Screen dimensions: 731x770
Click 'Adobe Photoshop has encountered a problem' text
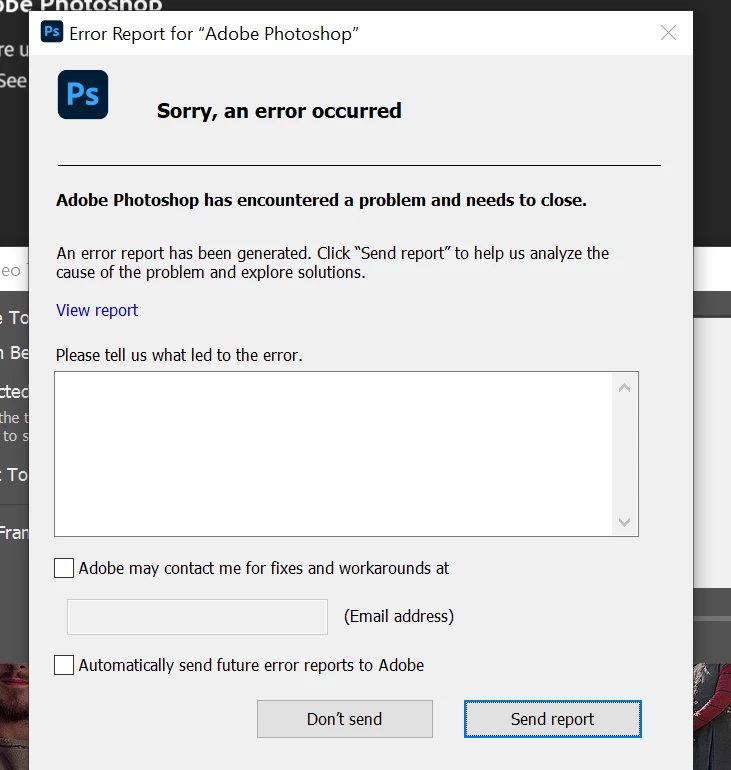pos(321,200)
